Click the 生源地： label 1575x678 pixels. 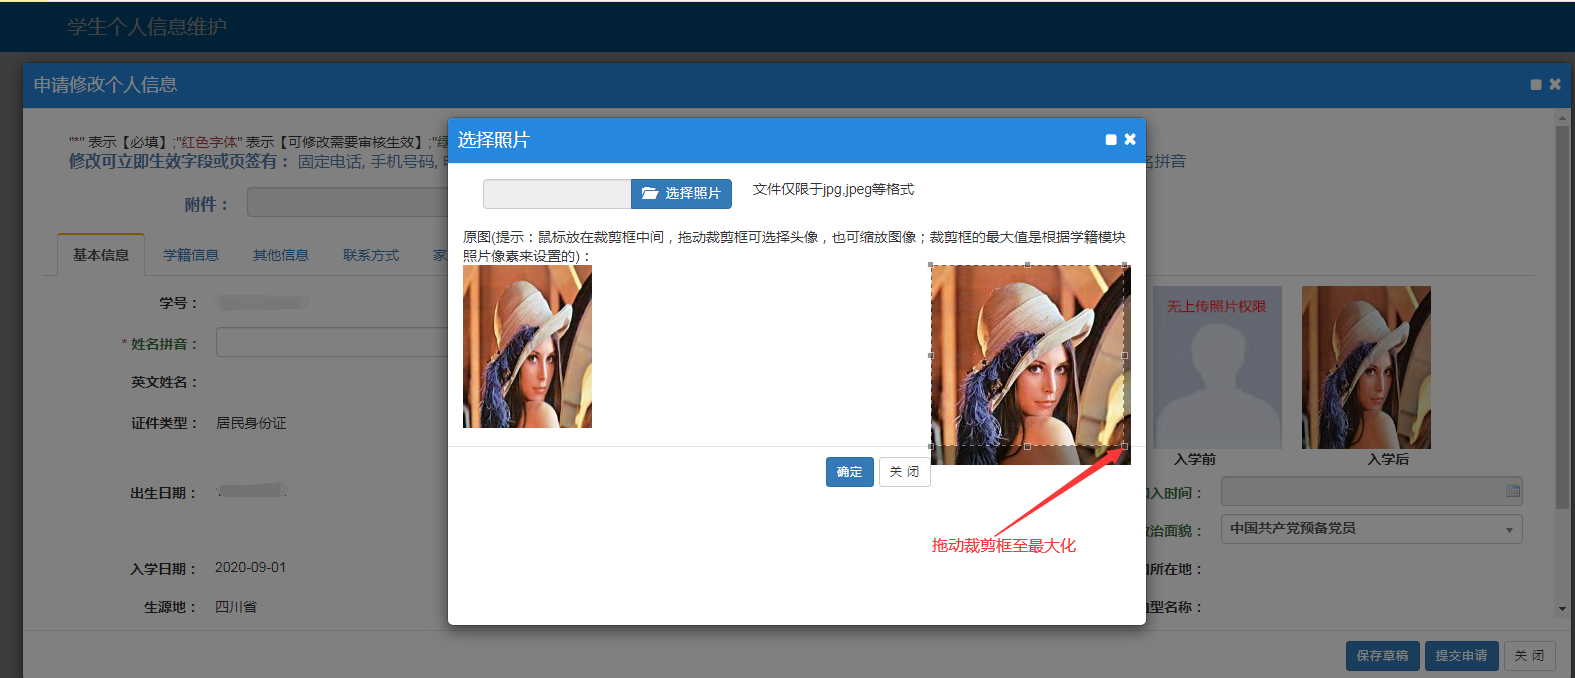(x=171, y=607)
